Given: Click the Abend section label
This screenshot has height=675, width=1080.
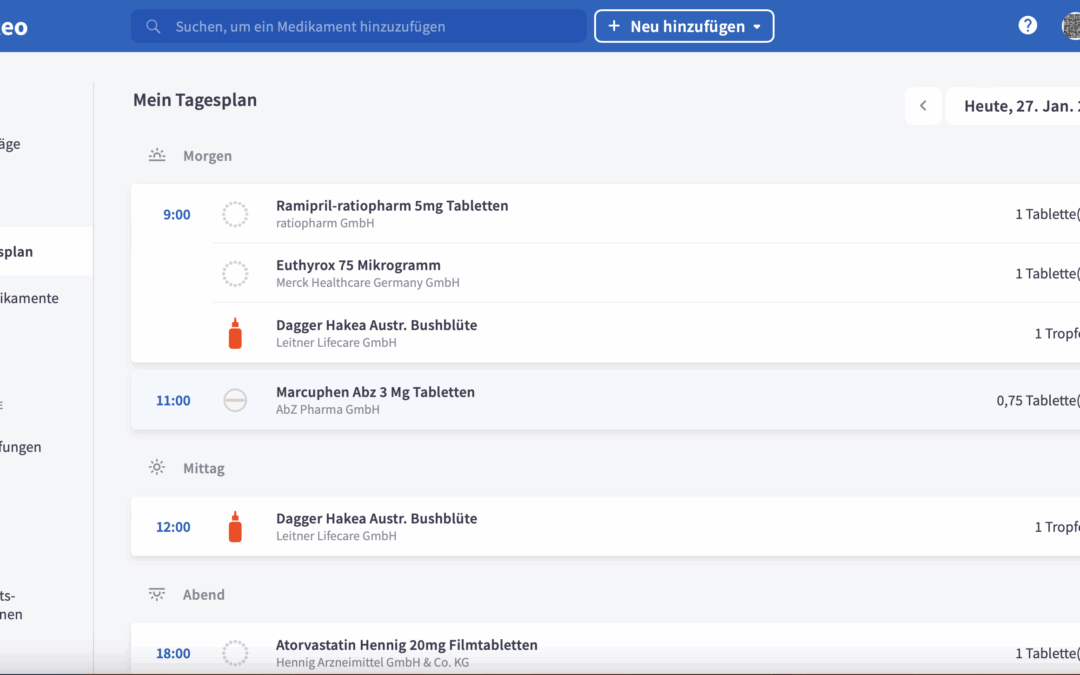Looking at the screenshot, I should (x=204, y=595).
